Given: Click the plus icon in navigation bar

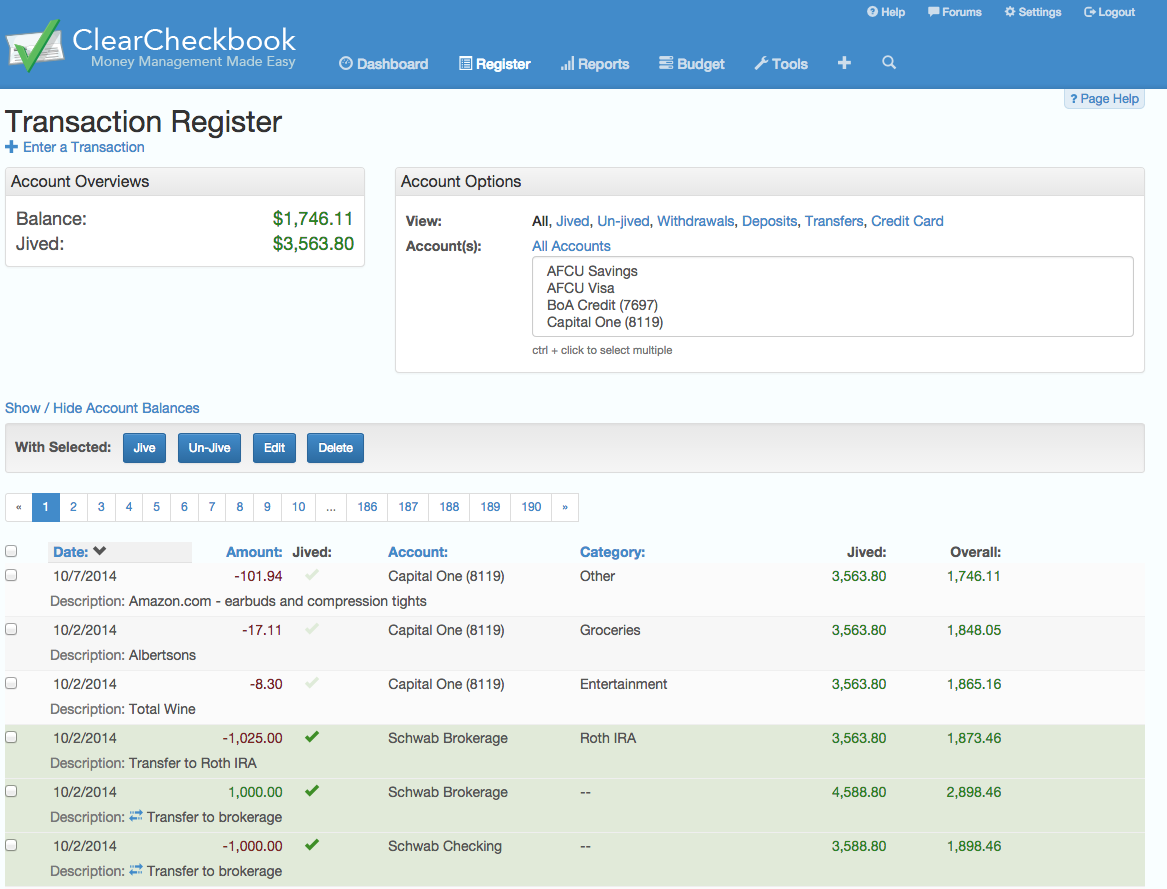Looking at the screenshot, I should pyautogui.click(x=844, y=63).
